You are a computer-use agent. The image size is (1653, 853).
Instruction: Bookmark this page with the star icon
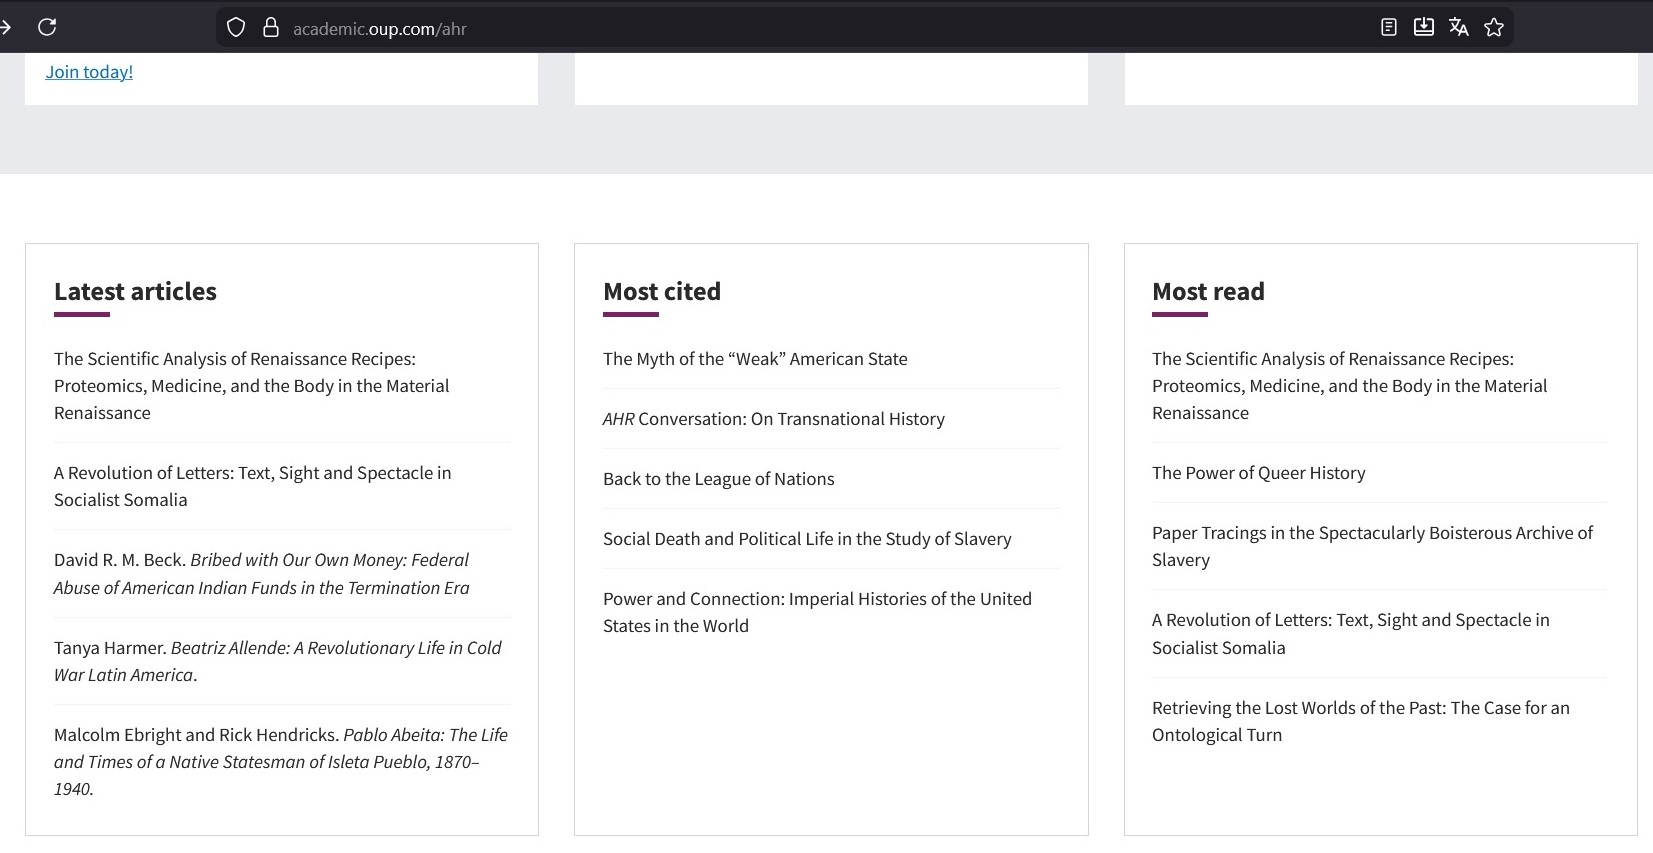pos(1494,28)
